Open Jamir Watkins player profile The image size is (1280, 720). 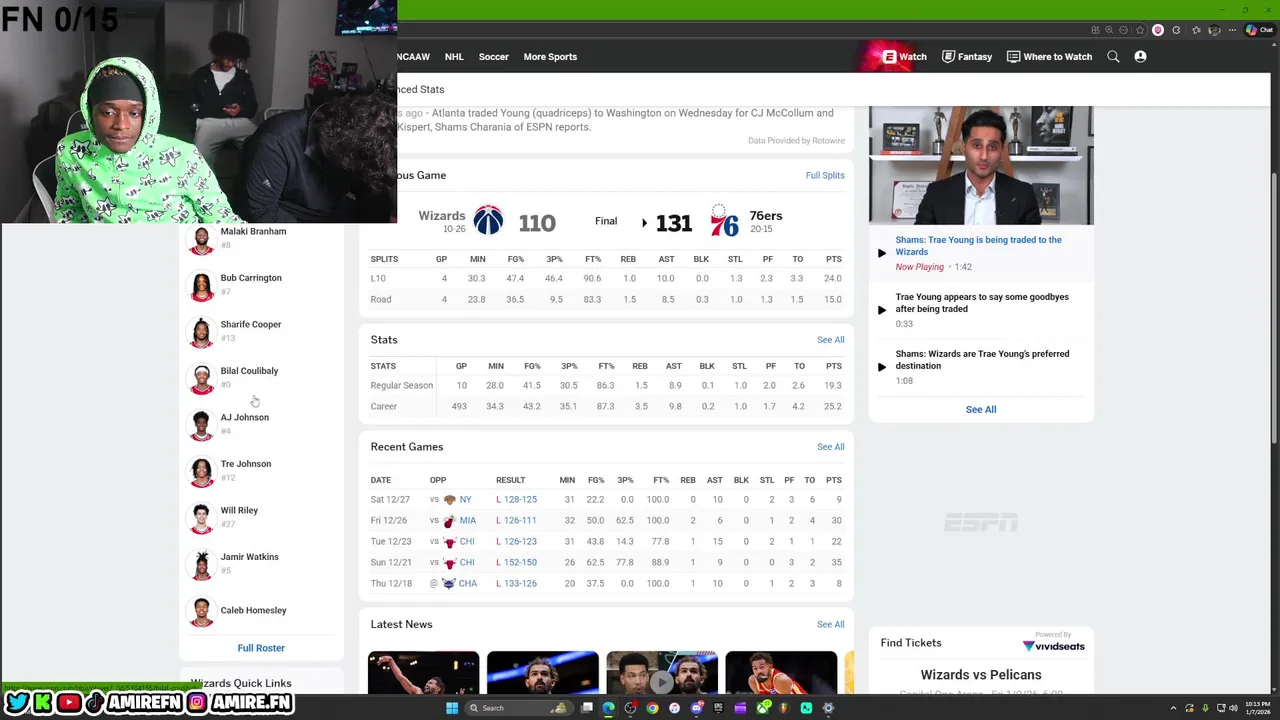click(249, 557)
